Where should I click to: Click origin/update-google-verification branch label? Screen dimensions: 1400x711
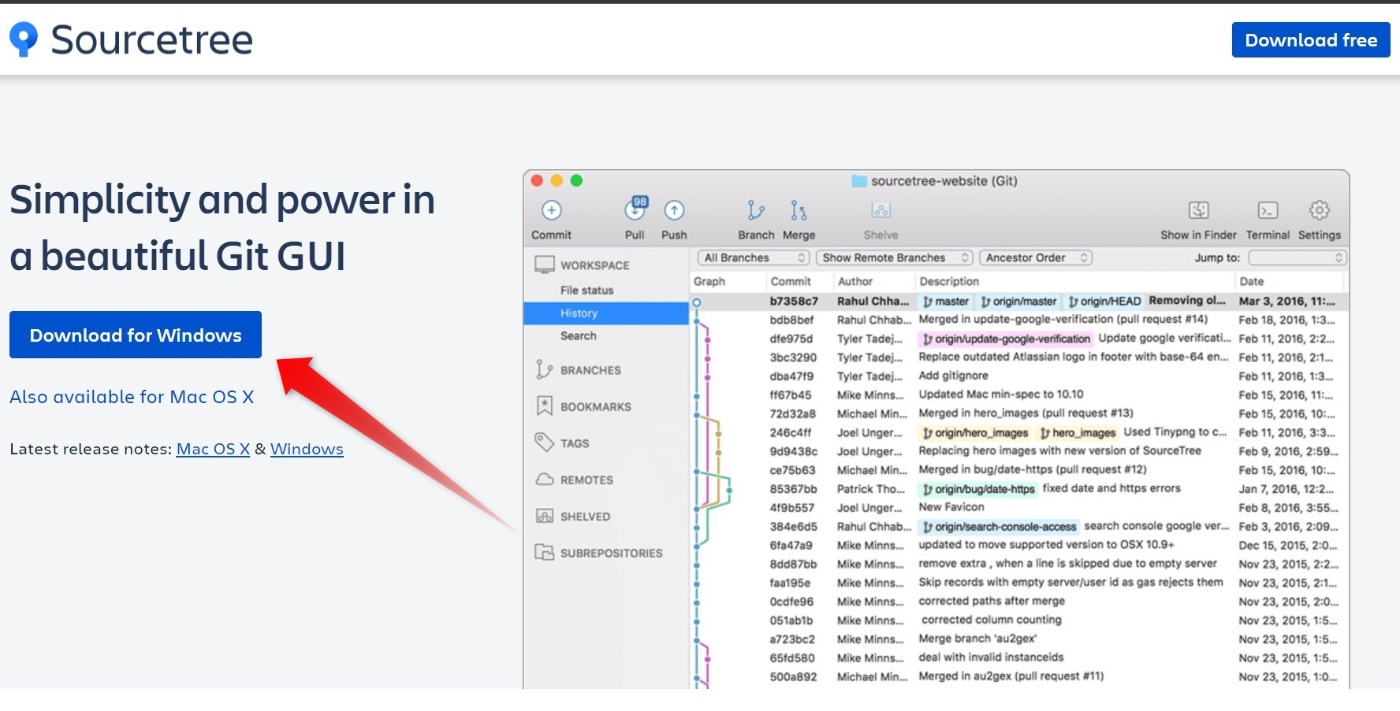[x=1005, y=339]
